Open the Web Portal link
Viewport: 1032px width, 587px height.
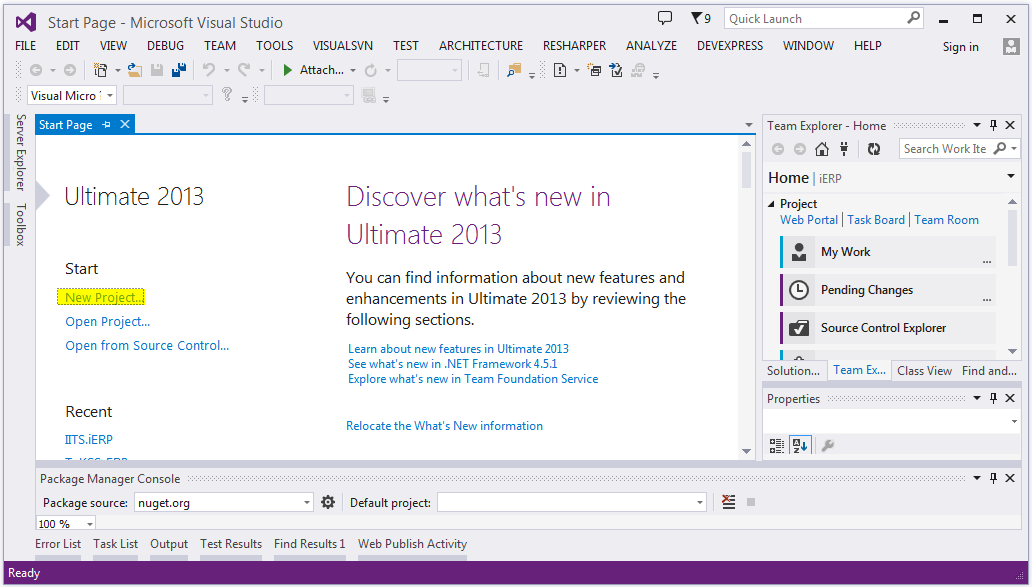809,220
